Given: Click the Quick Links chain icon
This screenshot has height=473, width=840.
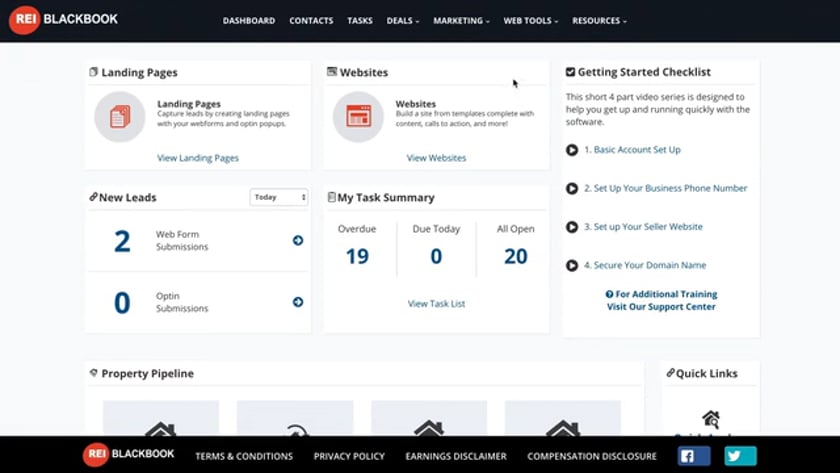Looking at the screenshot, I should pyautogui.click(x=670, y=373).
